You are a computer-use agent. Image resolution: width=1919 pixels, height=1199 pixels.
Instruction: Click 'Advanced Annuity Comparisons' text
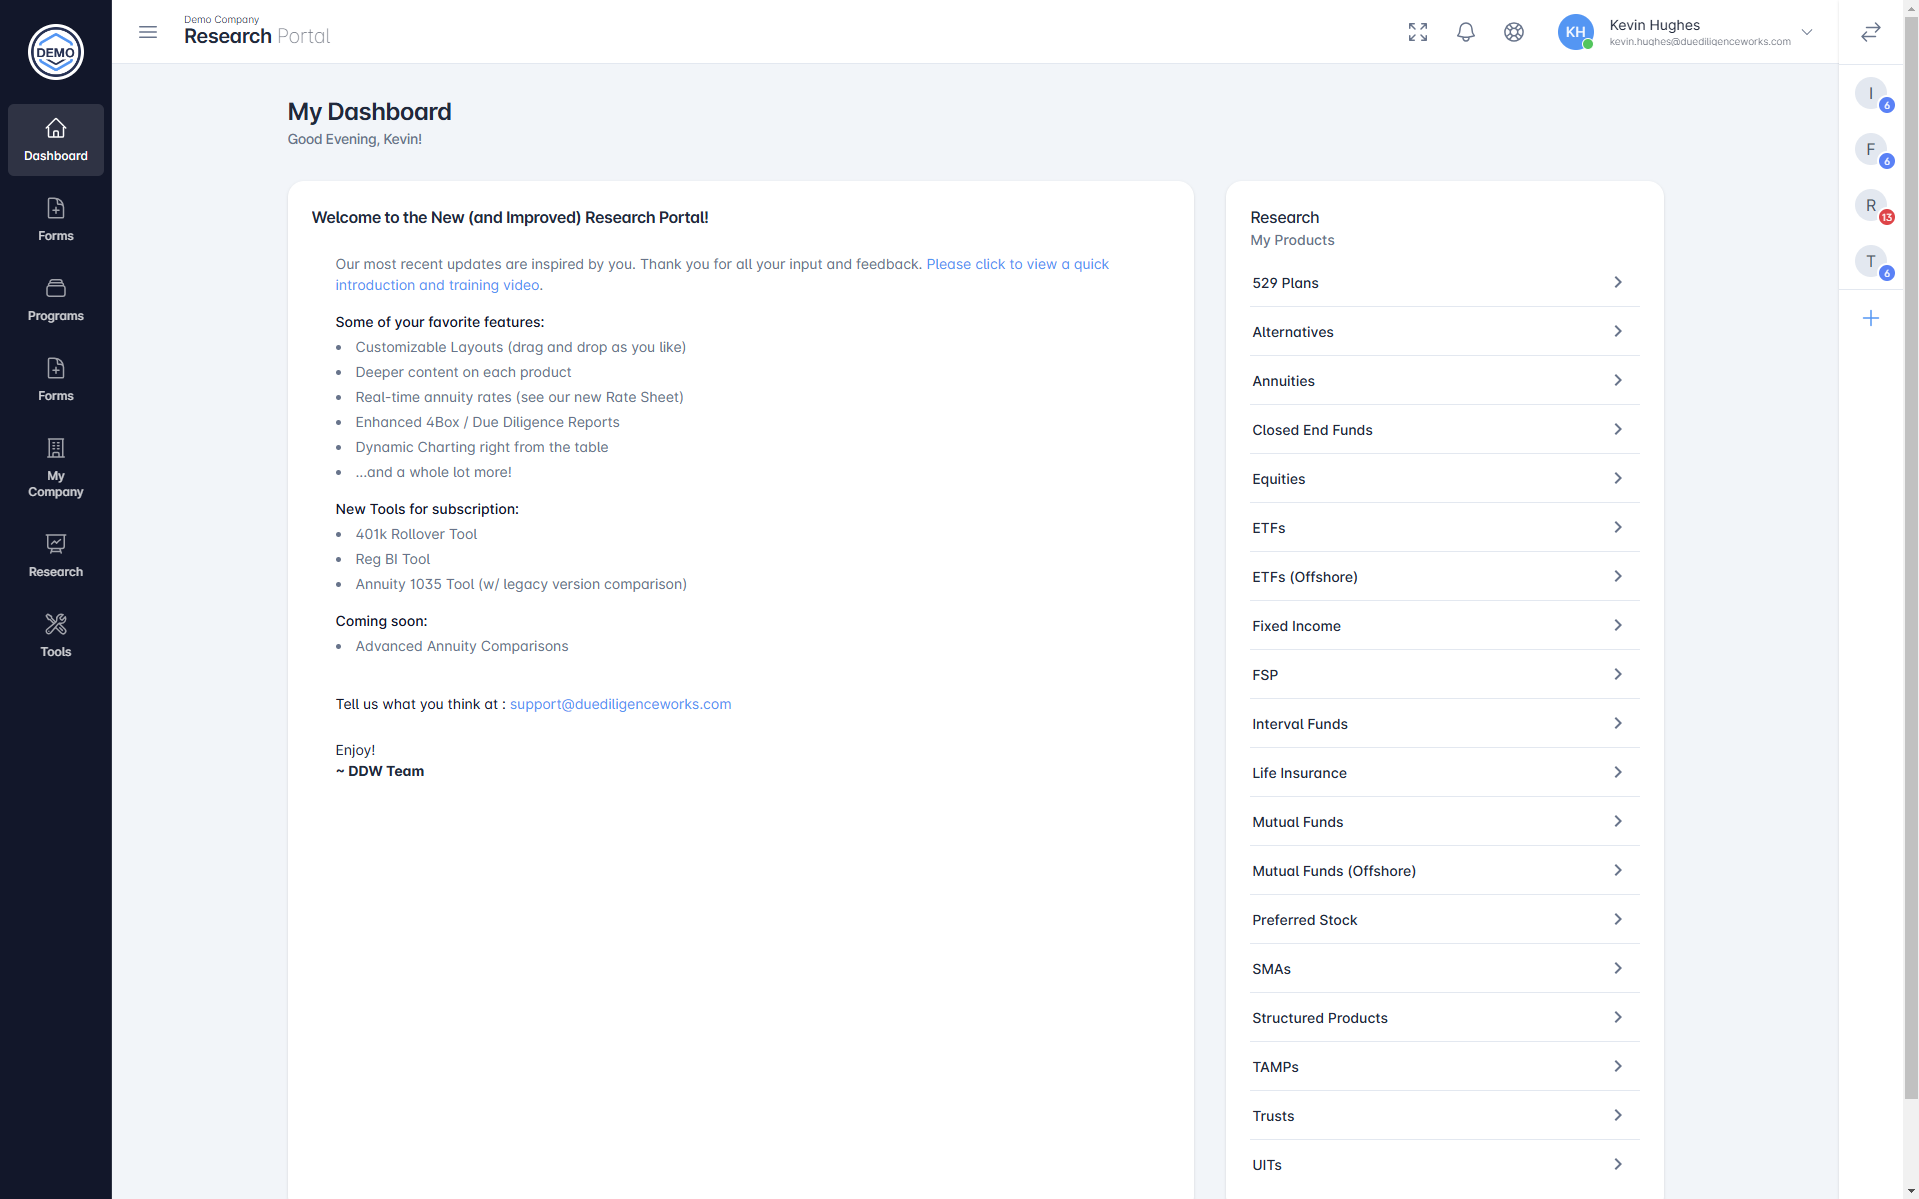461,646
